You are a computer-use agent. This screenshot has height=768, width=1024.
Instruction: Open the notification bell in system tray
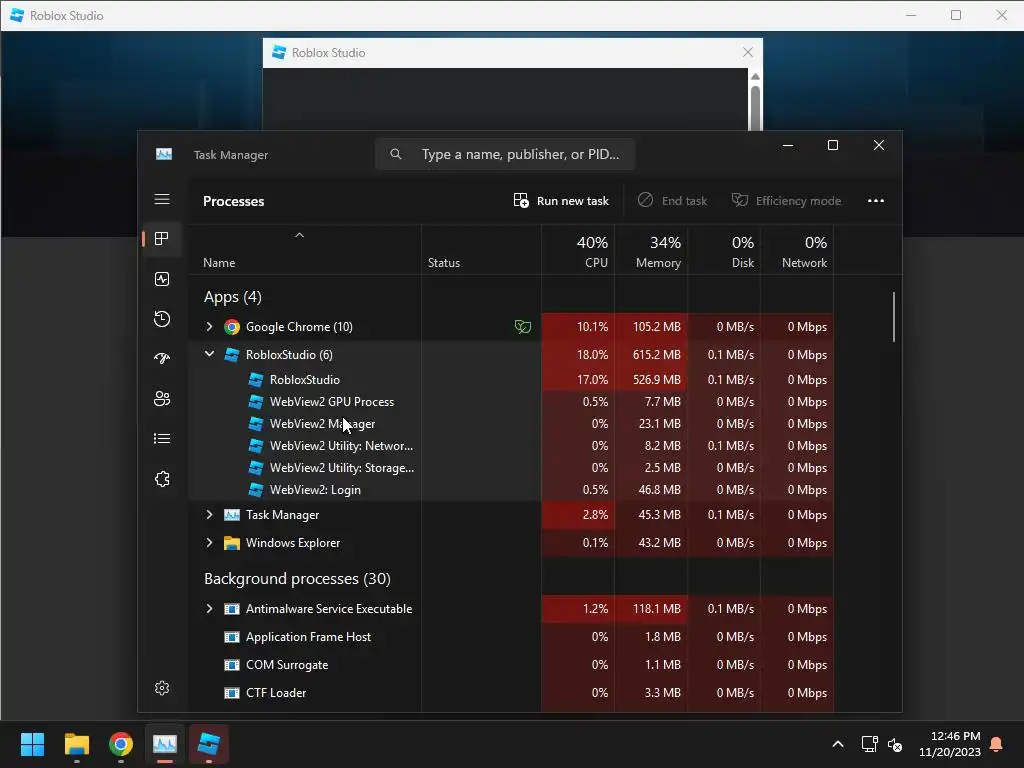pos(997,744)
